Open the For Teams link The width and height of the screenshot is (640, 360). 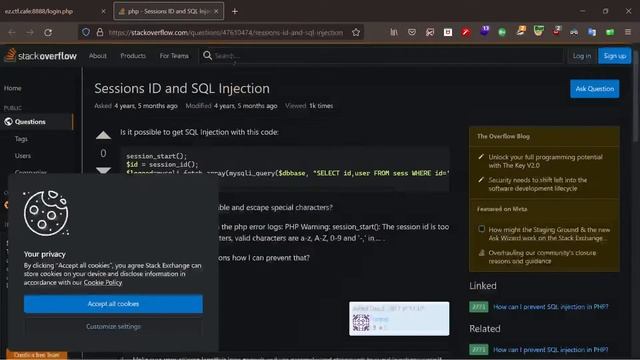pyautogui.click(x=174, y=56)
